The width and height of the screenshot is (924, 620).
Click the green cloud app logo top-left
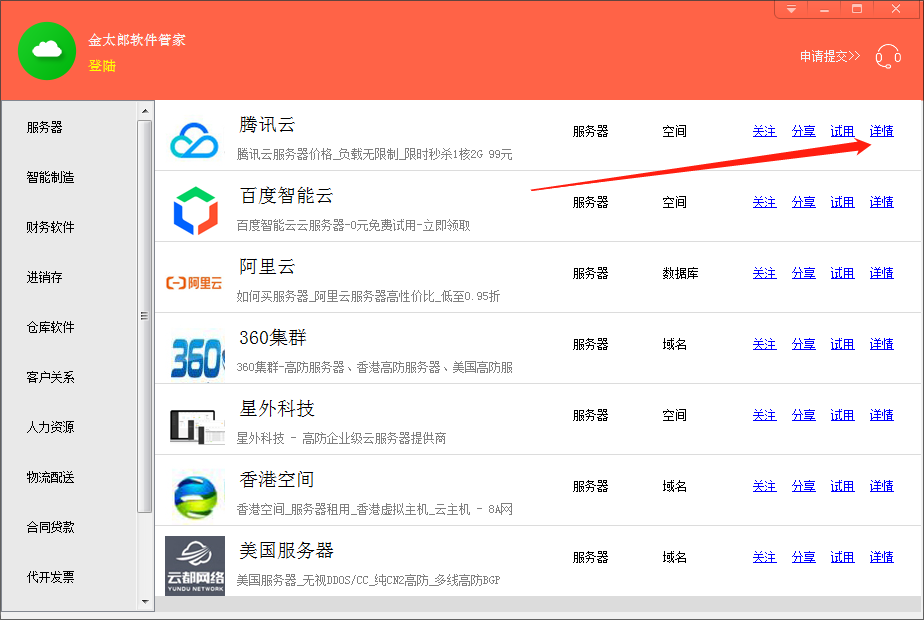[46, 50]
